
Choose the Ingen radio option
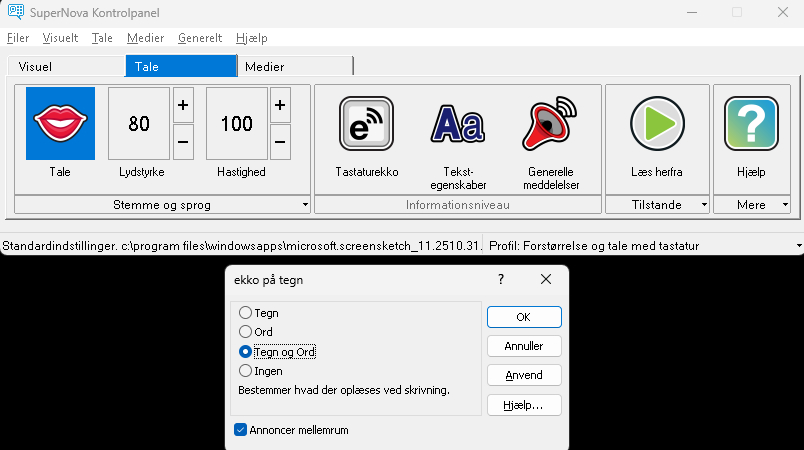pos(246,371)
